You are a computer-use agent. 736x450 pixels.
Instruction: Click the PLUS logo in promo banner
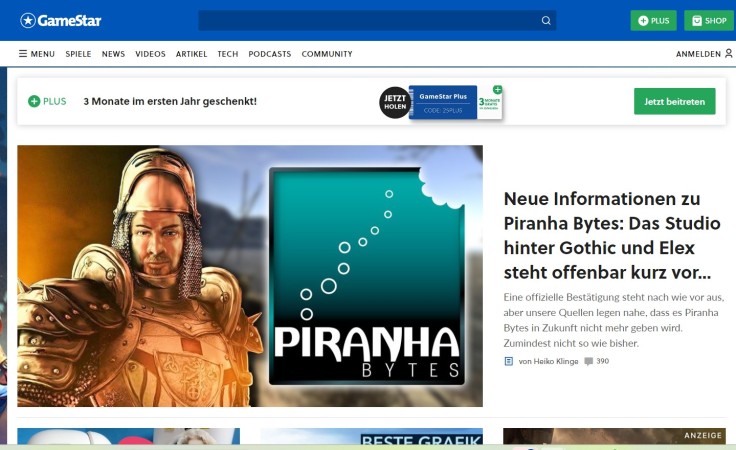click(47, 101)
